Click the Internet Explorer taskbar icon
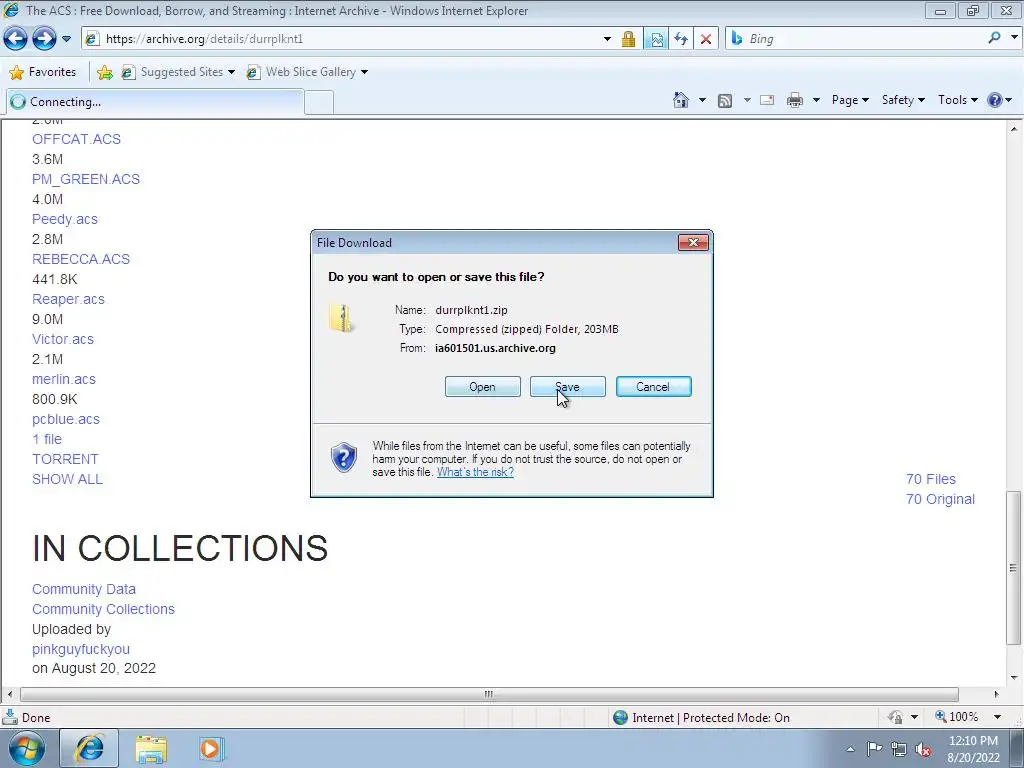Image resolution: width=1024 pixels, height=768 pixels. (89, 749)
